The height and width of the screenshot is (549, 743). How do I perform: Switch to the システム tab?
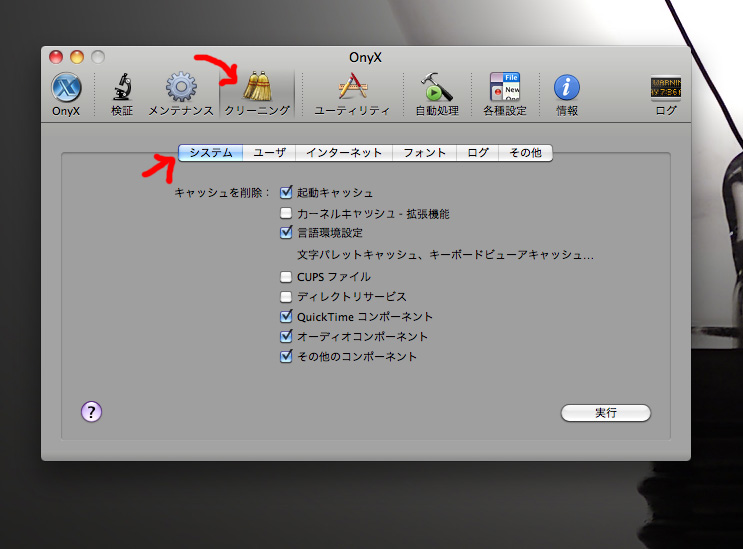(210, 153)
